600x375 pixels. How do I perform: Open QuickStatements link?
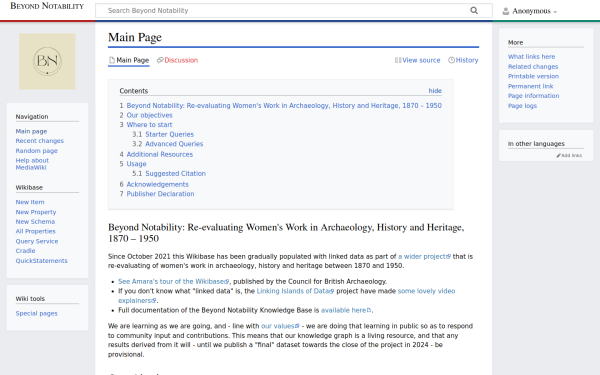[x=42, y=261]
